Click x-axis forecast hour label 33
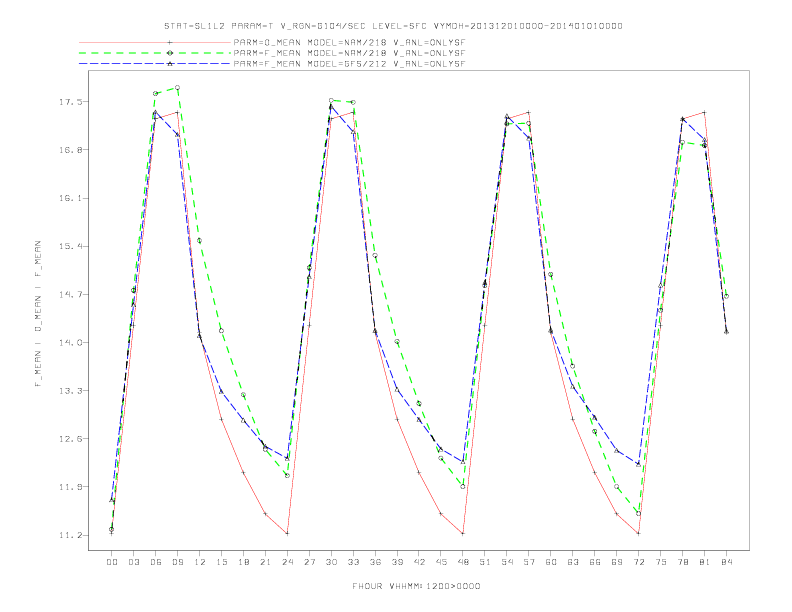The image size is (792, 612). pos(353,562)
